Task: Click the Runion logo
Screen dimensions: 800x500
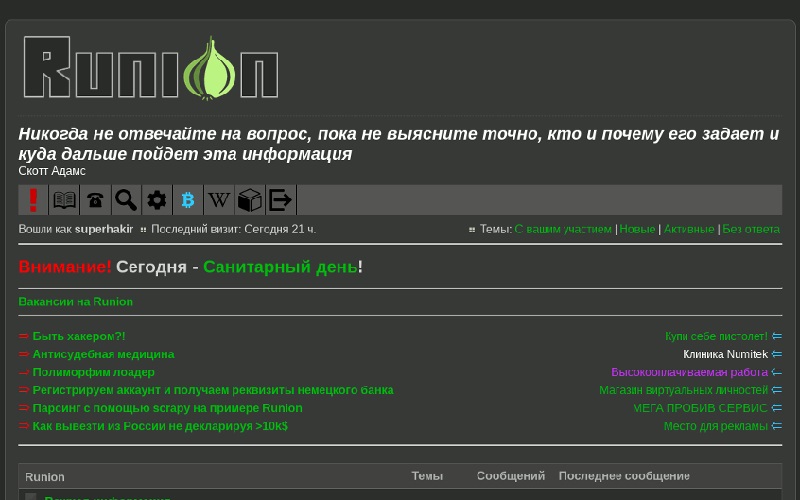Action: (x=151, y=67)
